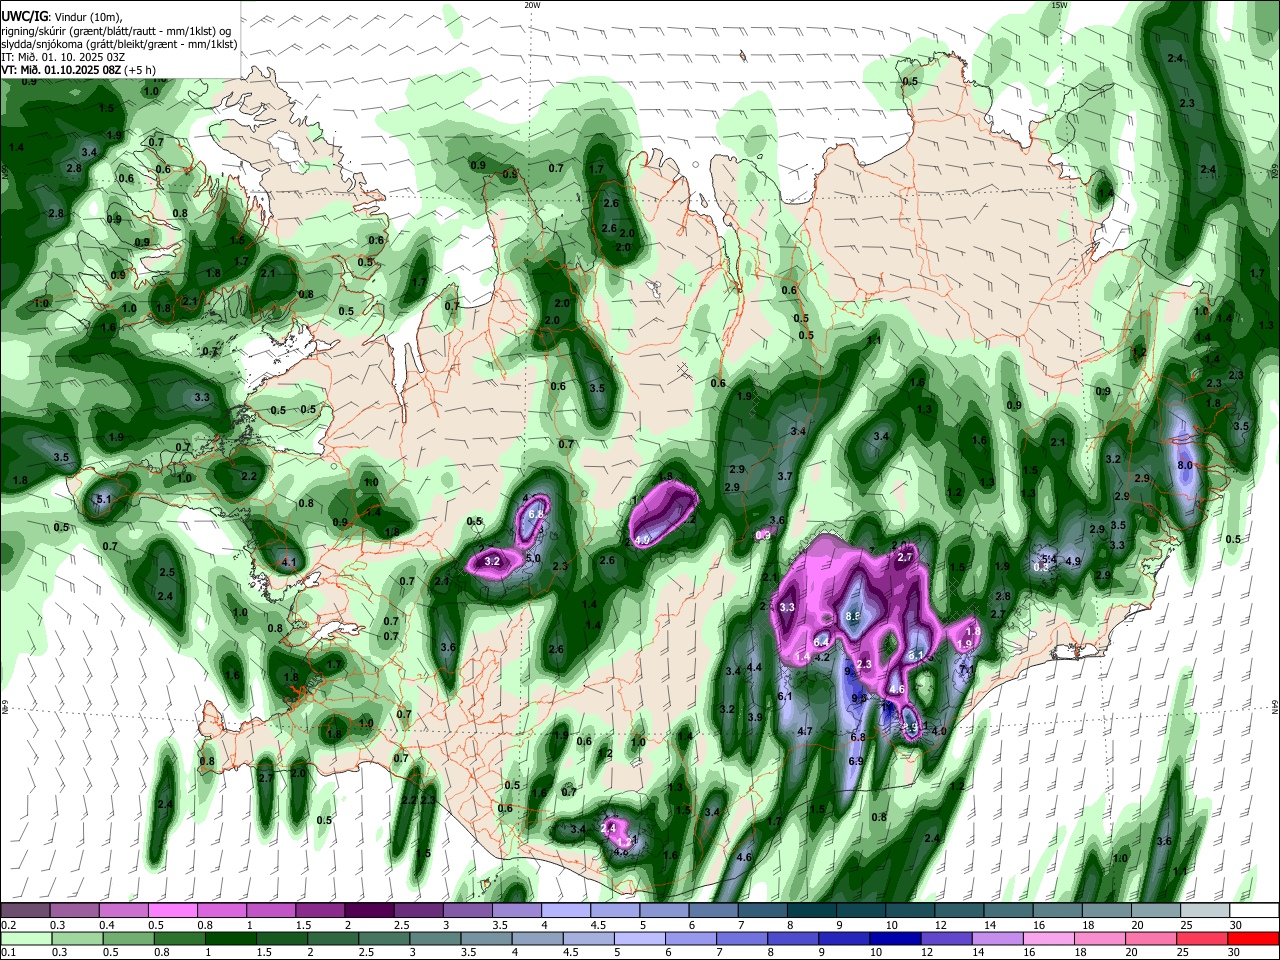Click the 'rigning/skúrir' legend description line
Image resolution: width=1280 pixels, height=960 pixels.
(117, 31)
